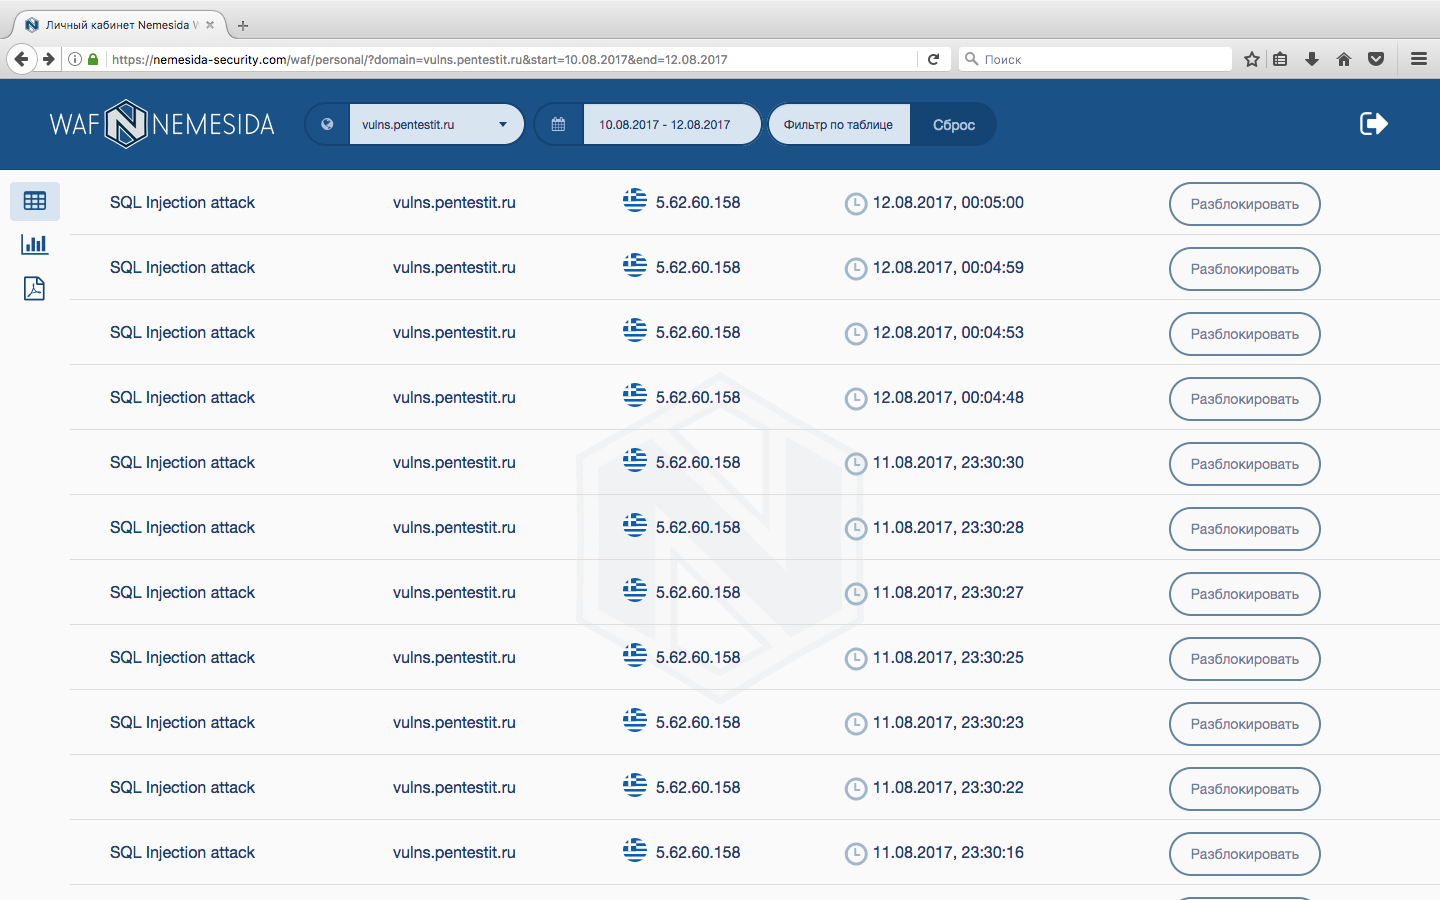The width and height of the screenshot is (1440, 900).
Task: Unblock the attack logged at 12.08.2017 00:04:53
Action: coord(1245,334)
